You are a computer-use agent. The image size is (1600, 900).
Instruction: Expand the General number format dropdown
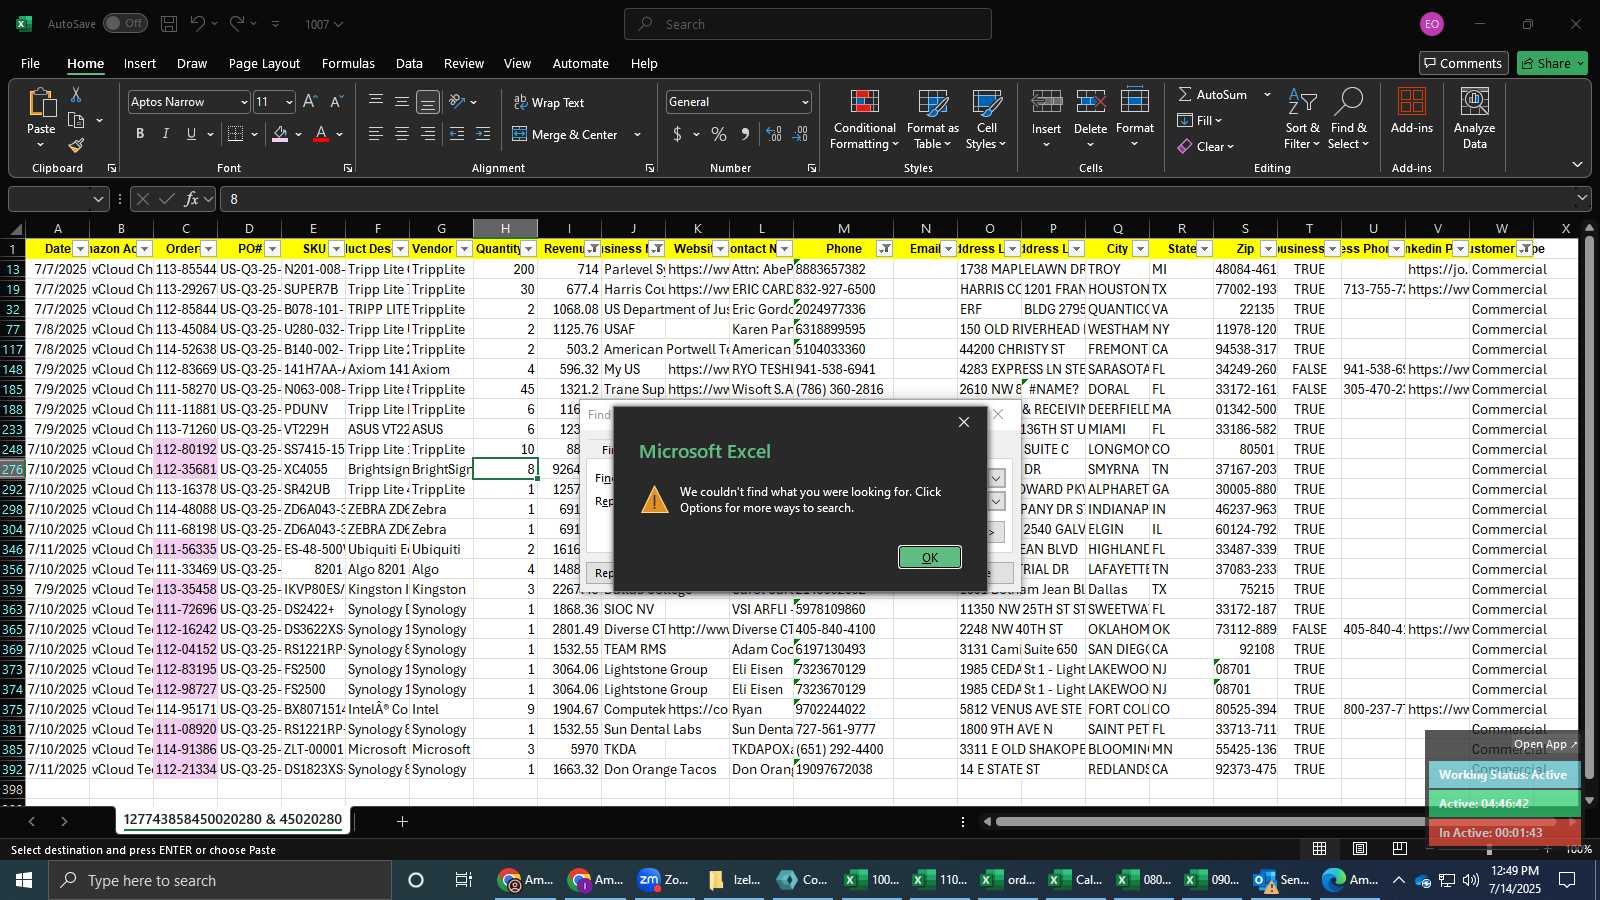click(805, 102)
